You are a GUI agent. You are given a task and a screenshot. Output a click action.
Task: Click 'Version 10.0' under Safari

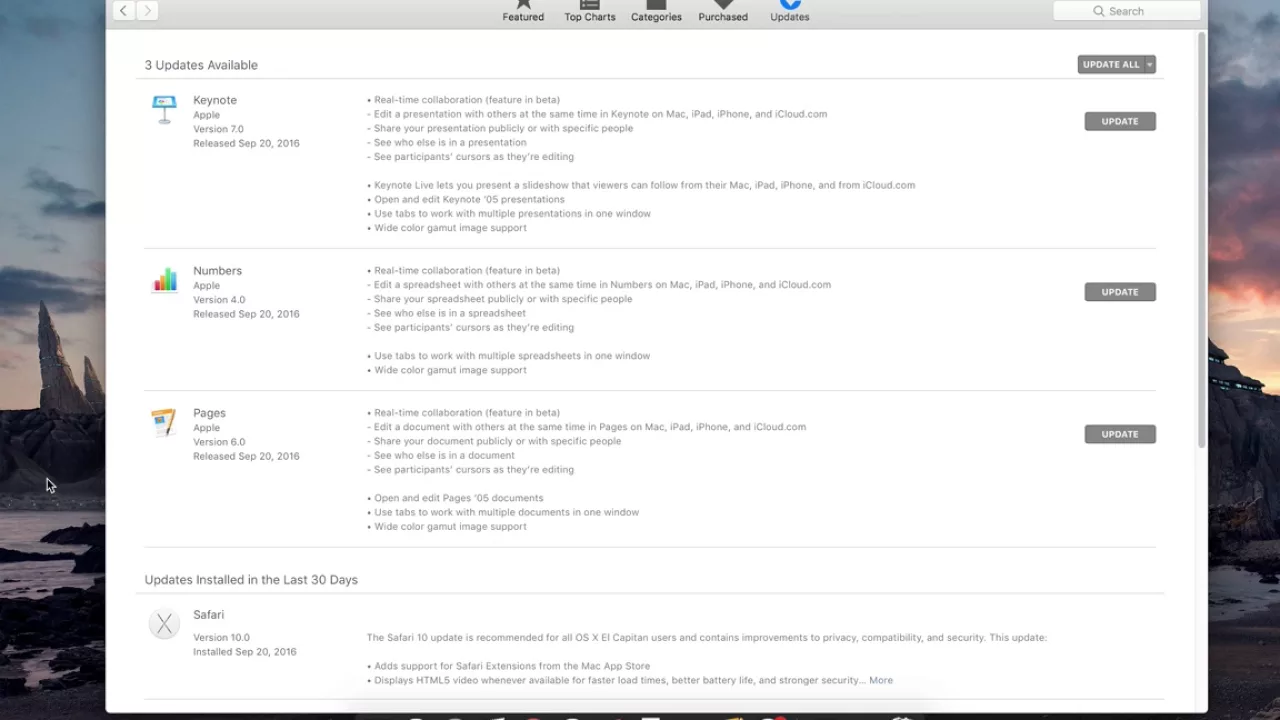pos(221,638)
